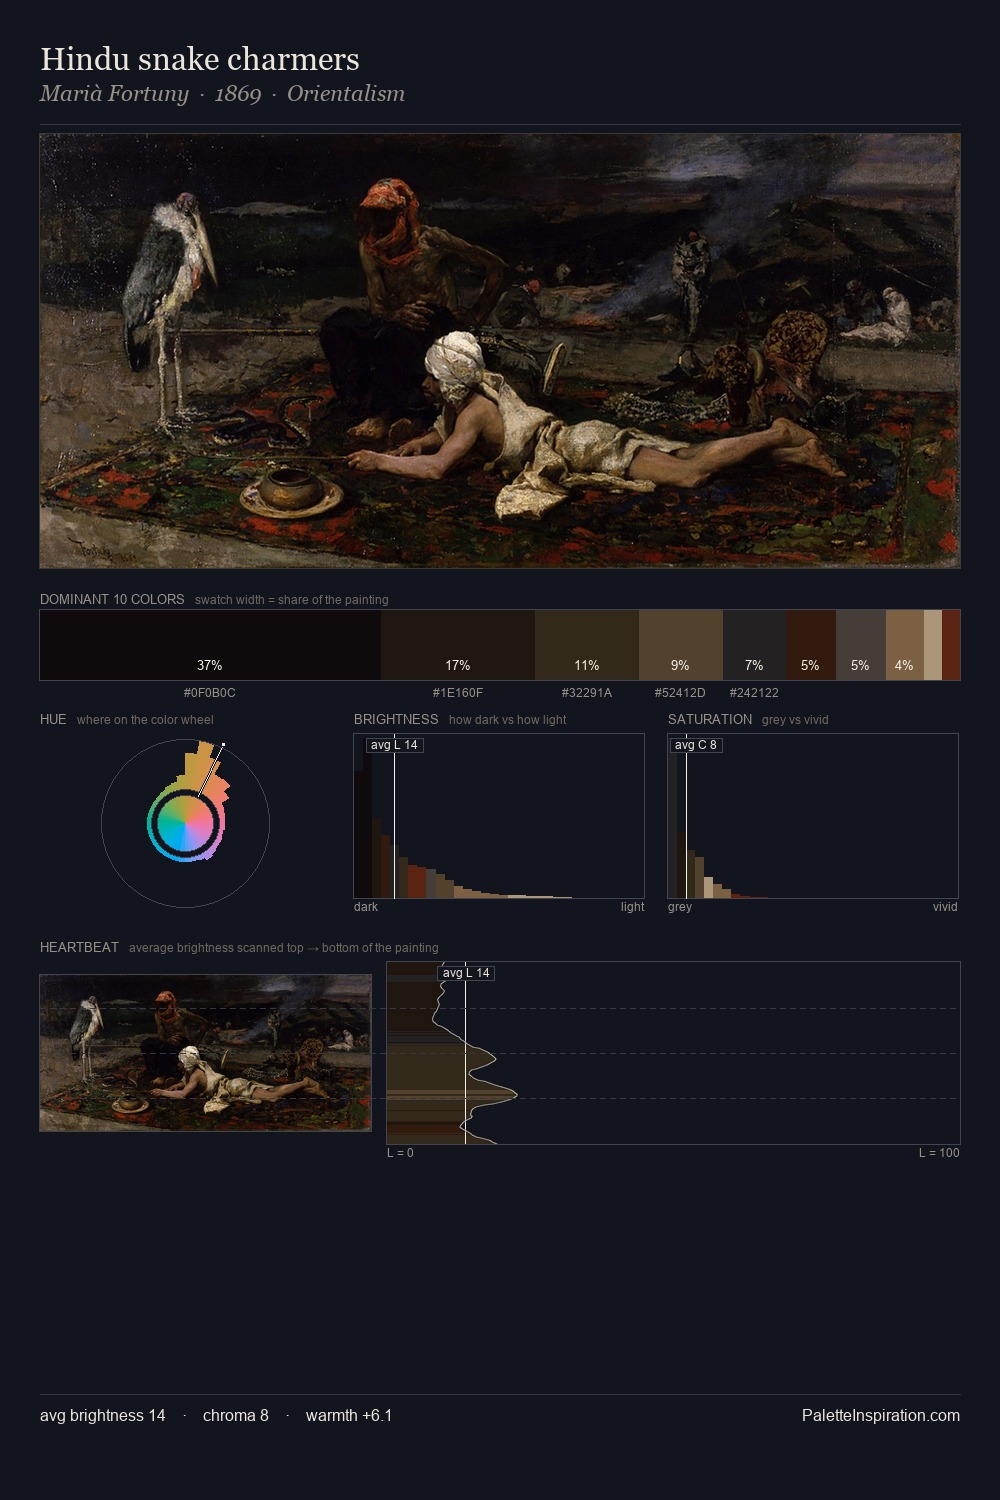
Task: Click the 'L = 100' axis label
Action: 939,1153
